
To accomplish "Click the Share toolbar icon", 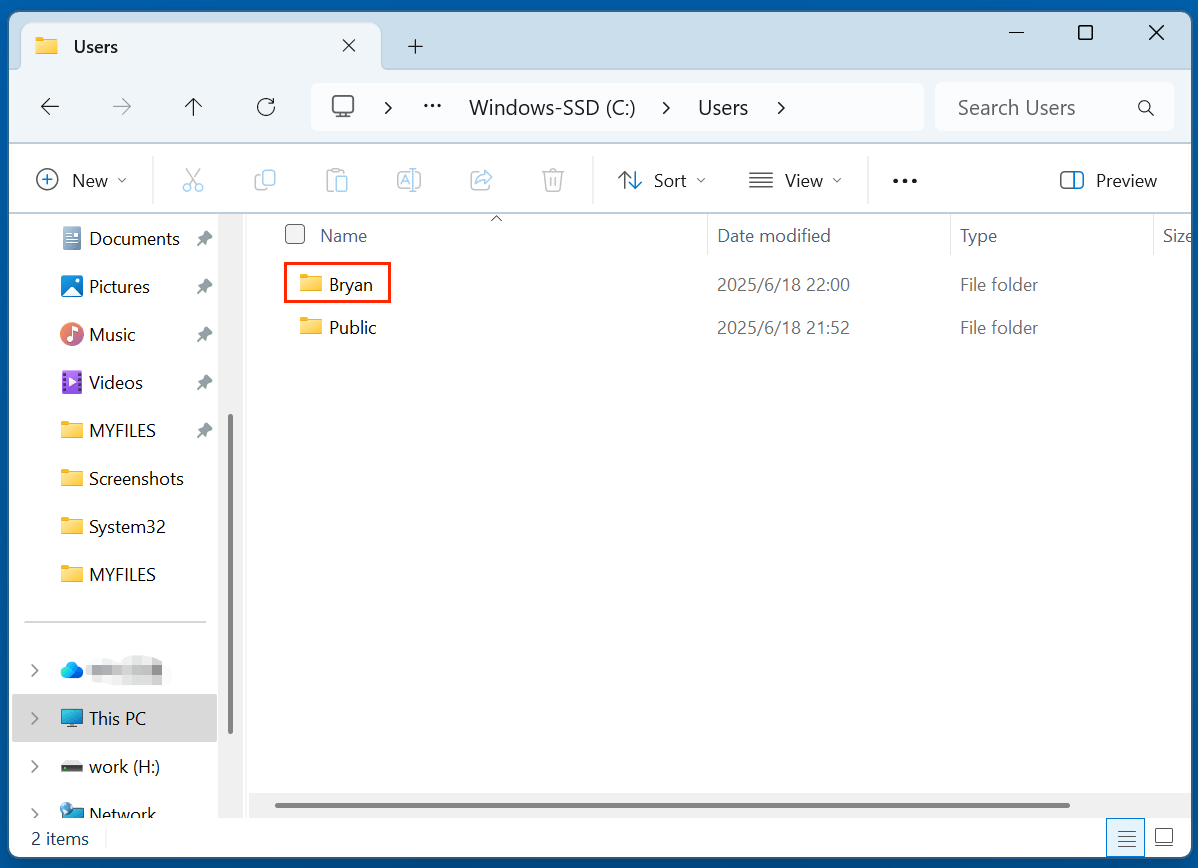I will (481, 180).
